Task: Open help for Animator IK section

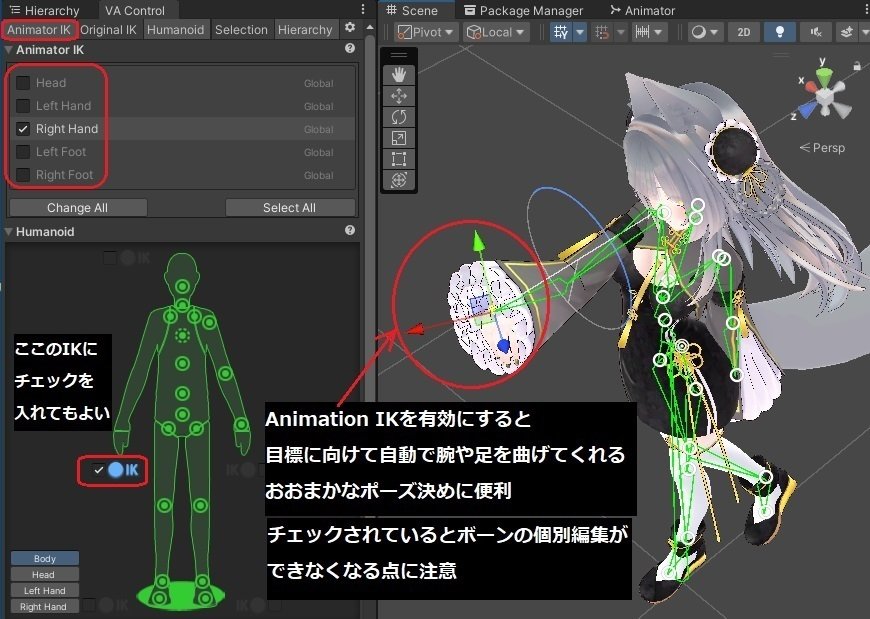Action: tap(350, 48)
